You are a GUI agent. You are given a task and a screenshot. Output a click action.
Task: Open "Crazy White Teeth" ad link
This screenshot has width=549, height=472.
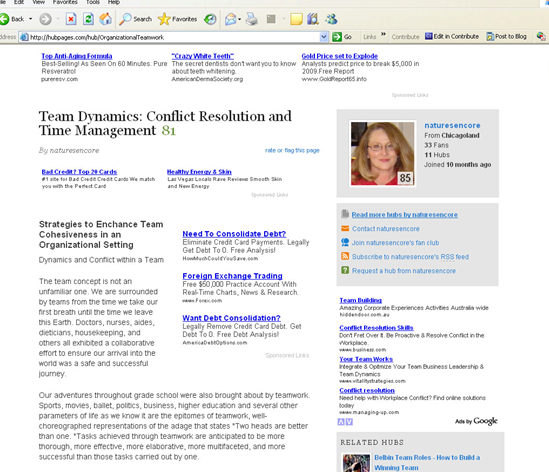pos(202,56)
